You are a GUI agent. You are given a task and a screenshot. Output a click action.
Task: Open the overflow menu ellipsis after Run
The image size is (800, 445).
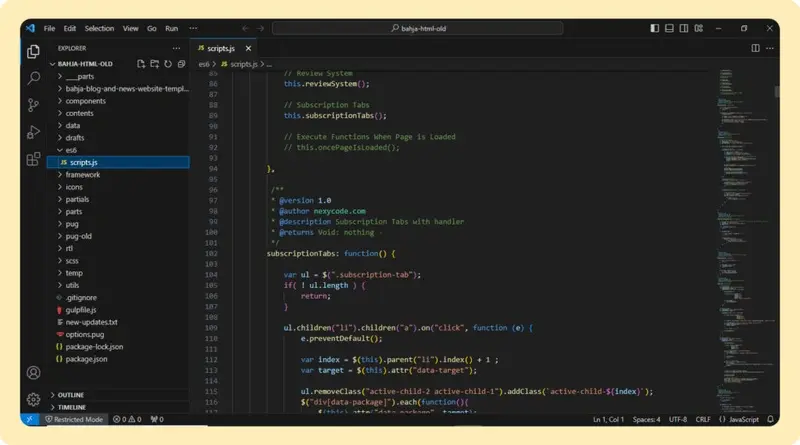coord(193,28)
